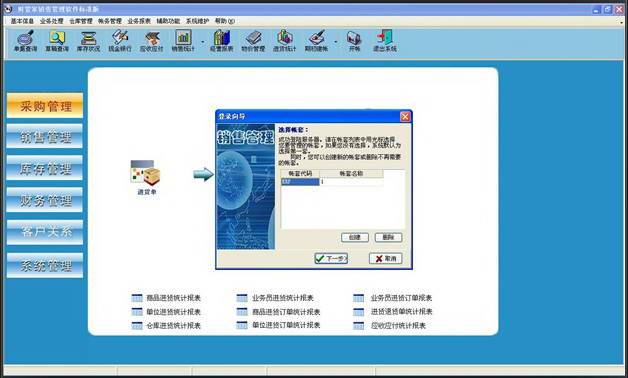The height and width of the screenshot is (378, 628).
Task: Click 退出系统 exit system toolbar icon
Action: tap(384, 41)
